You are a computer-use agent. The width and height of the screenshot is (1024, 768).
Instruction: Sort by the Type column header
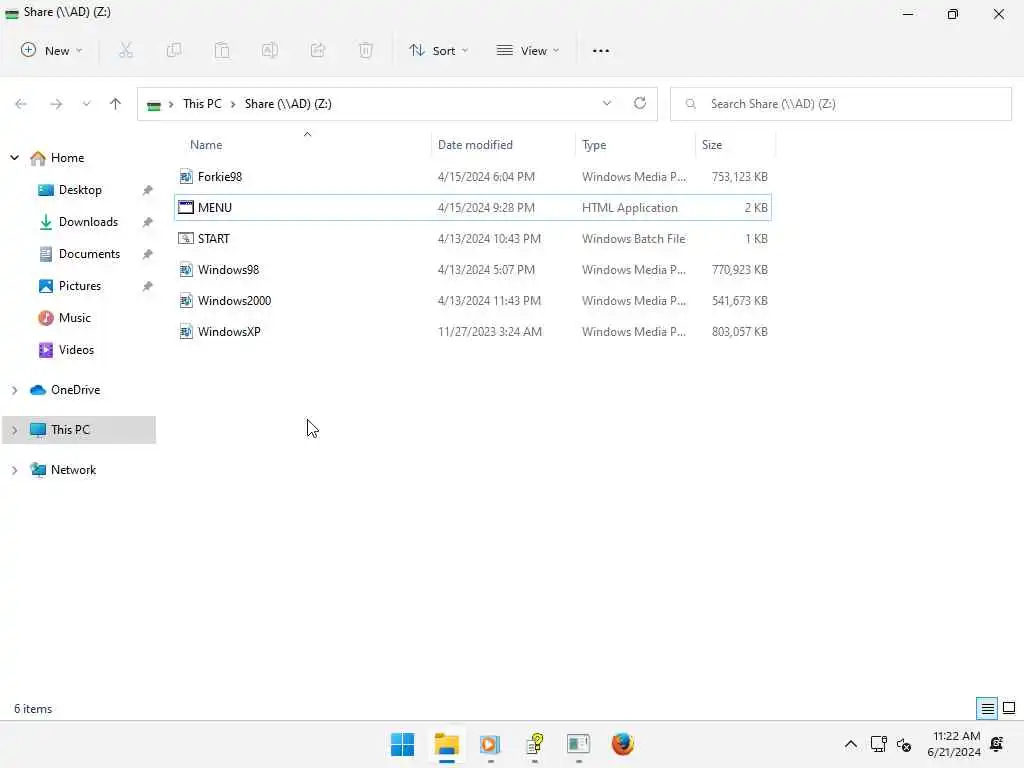(x=594, y=145)
